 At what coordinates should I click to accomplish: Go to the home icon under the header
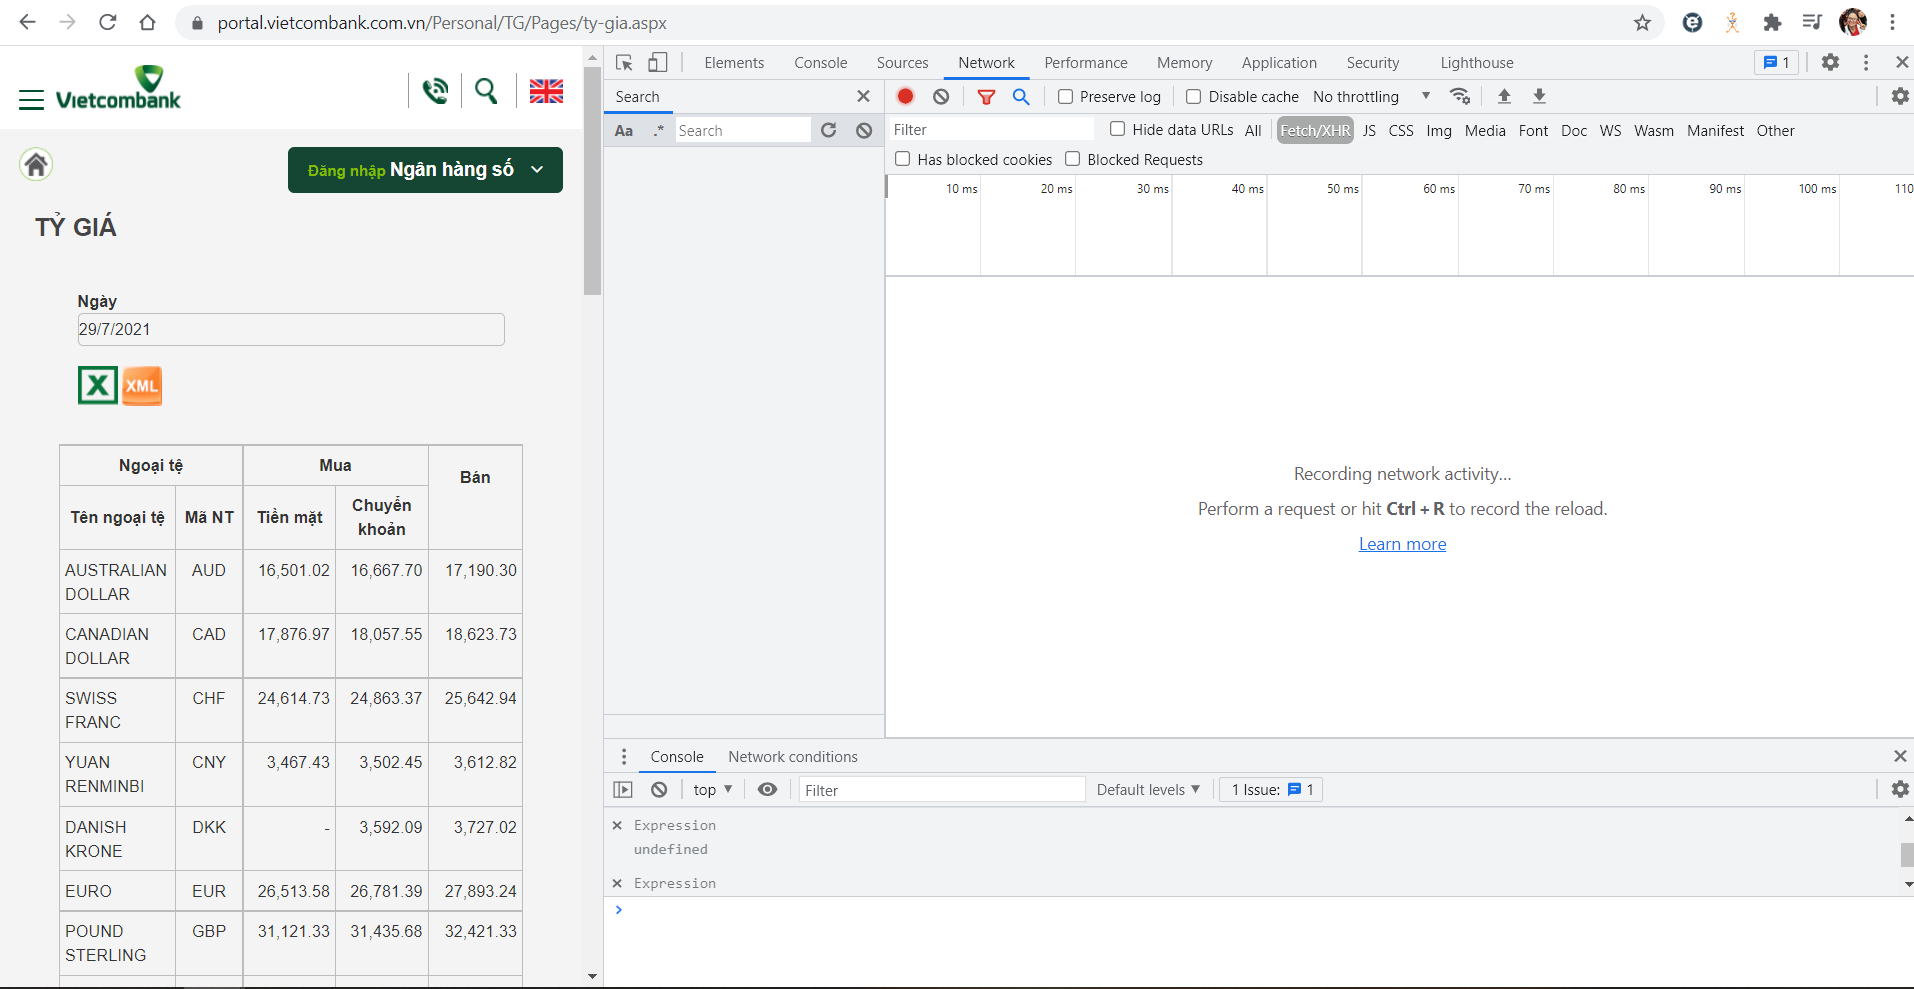click(x=36, y=164)
